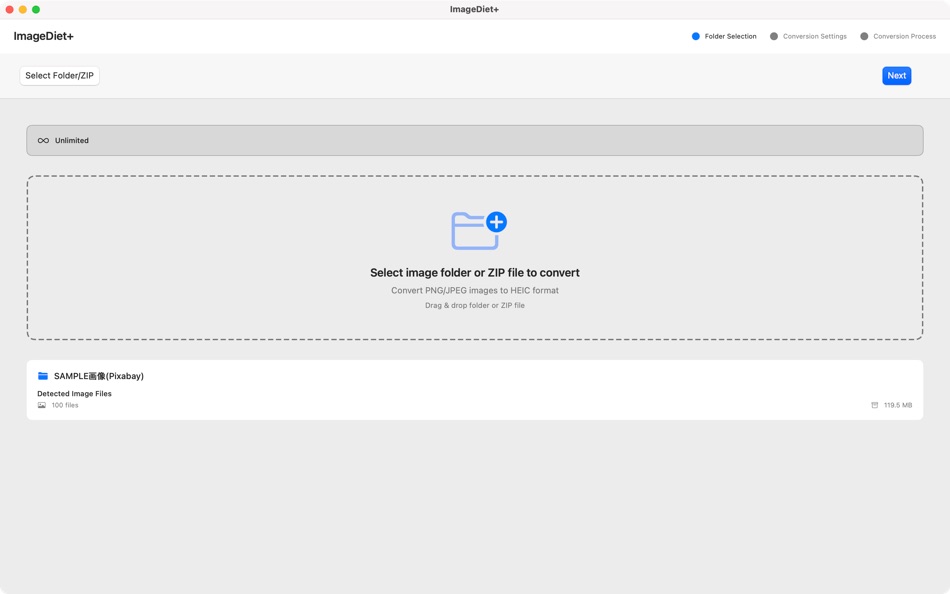950x594 pixels.
Task: Toggle full screen with the green window button
Action: point(38,8)
